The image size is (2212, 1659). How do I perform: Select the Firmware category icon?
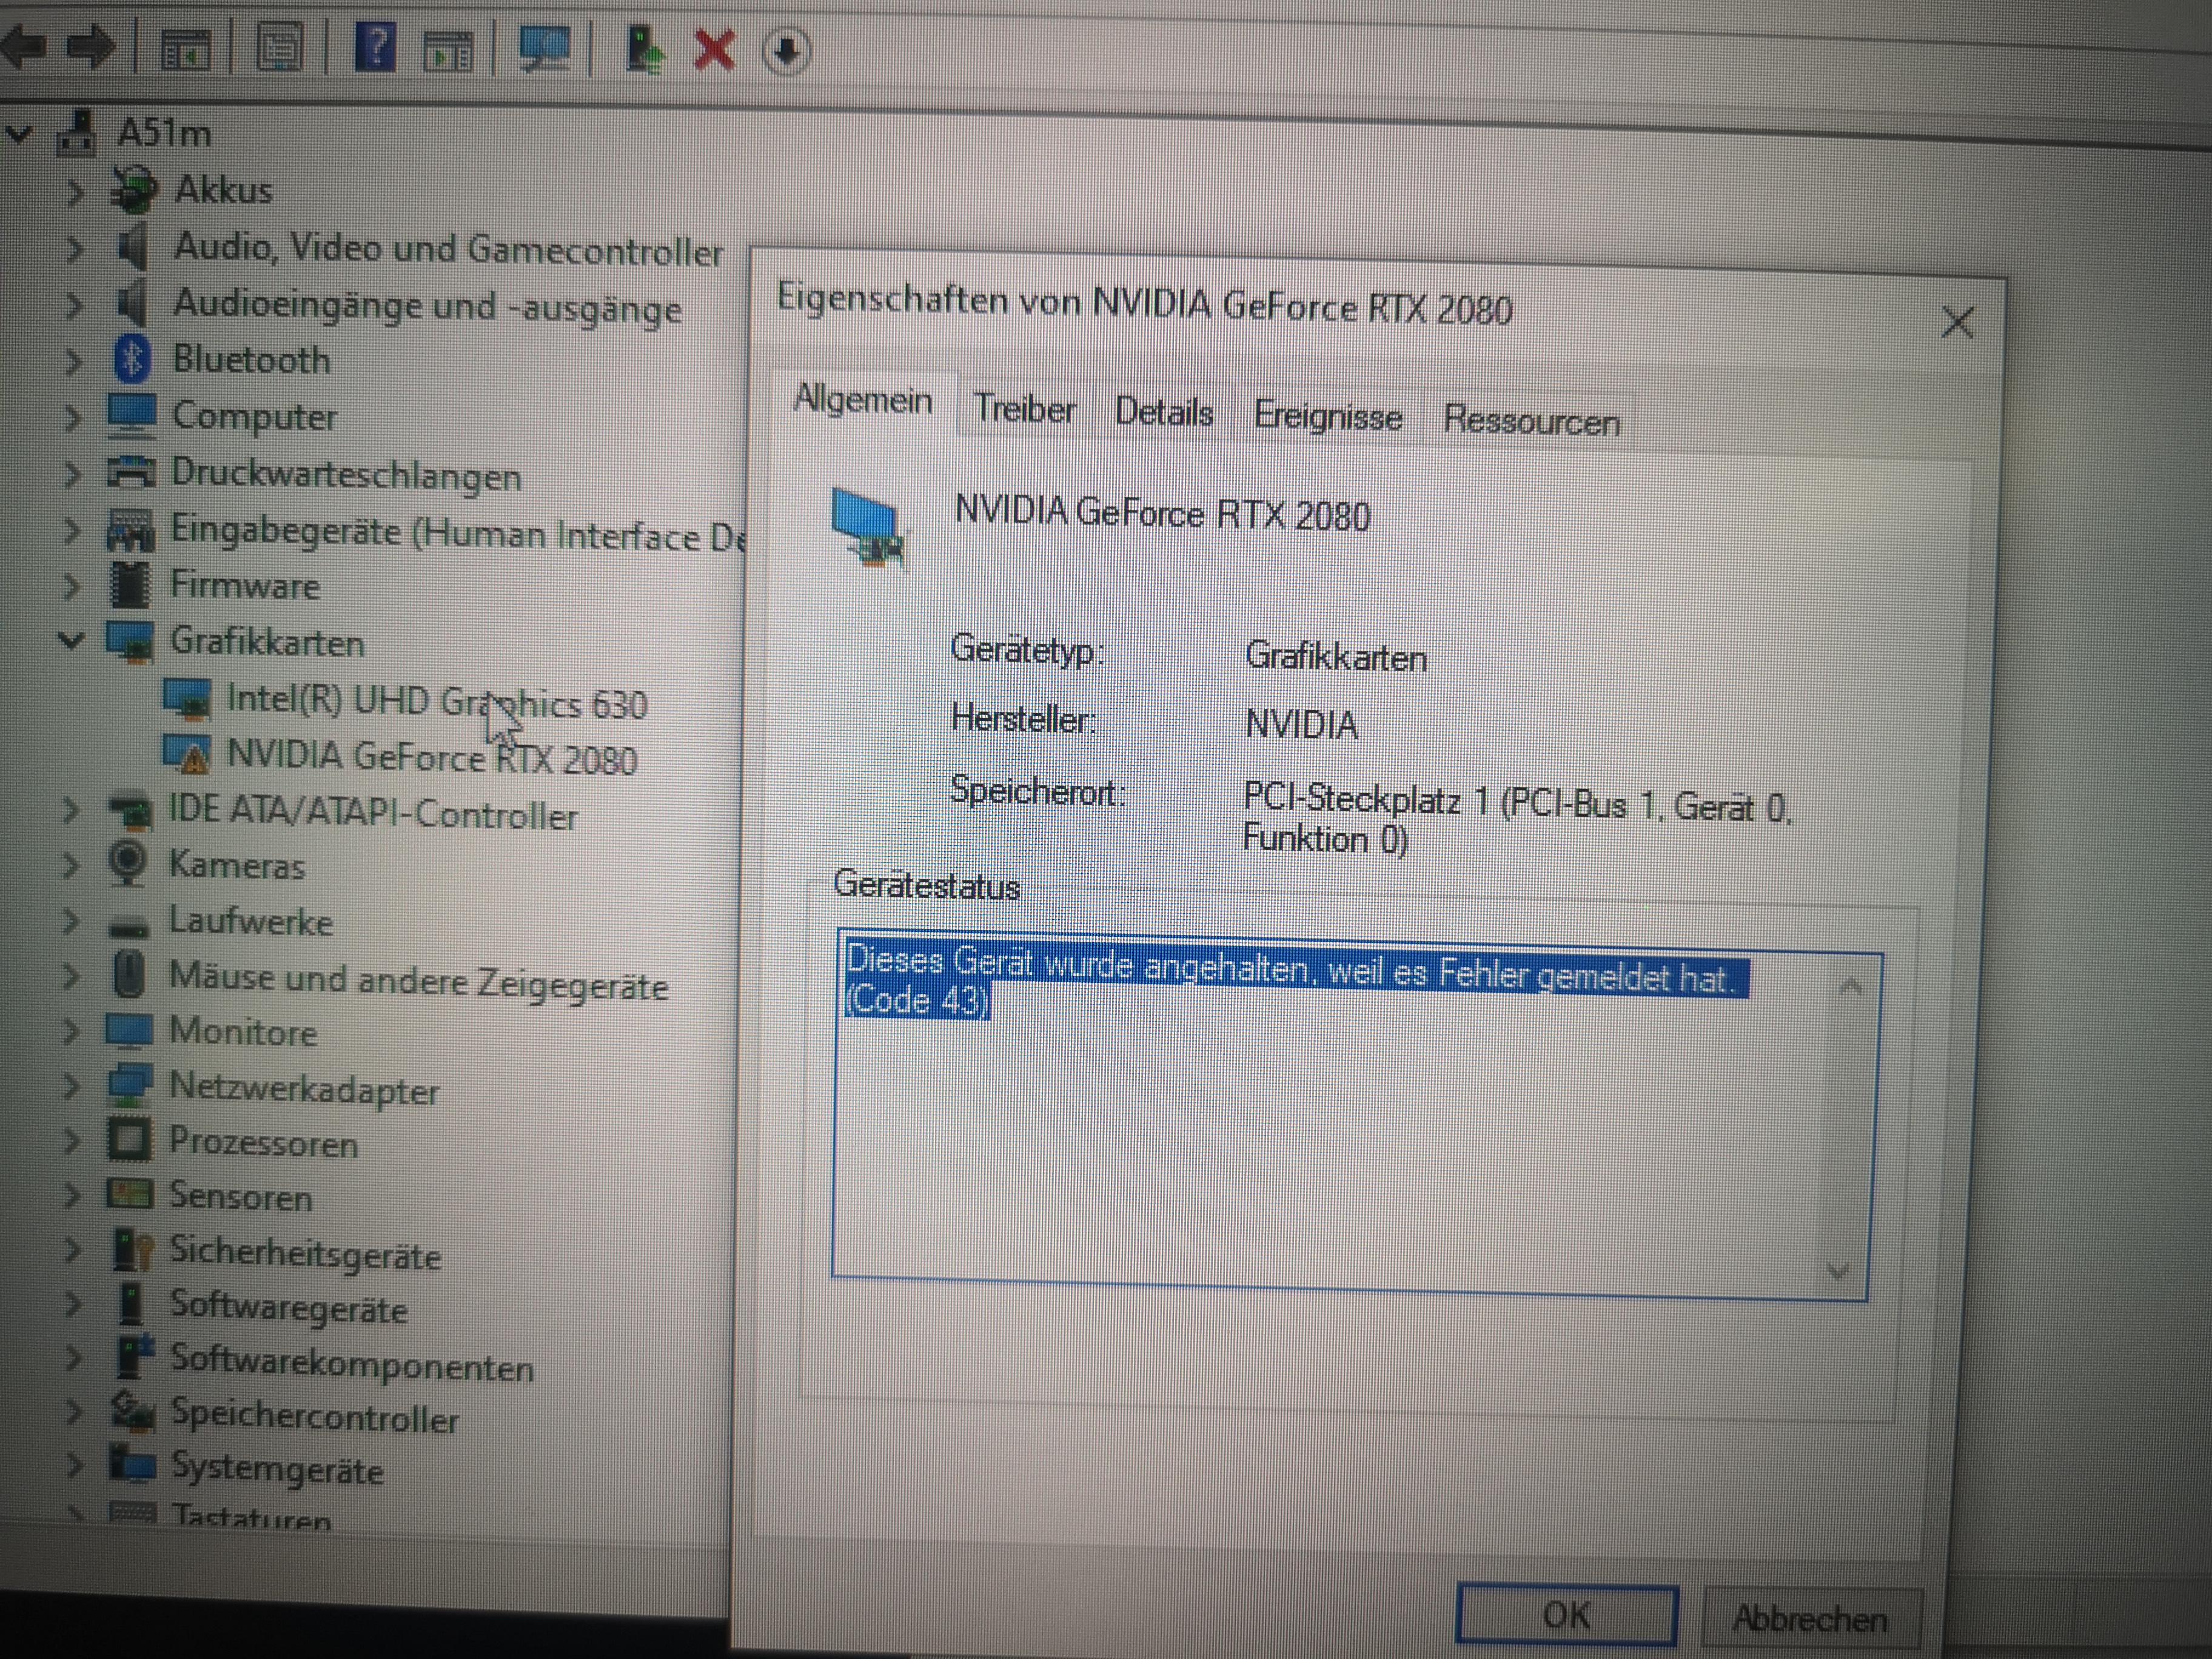pos(130,585)
